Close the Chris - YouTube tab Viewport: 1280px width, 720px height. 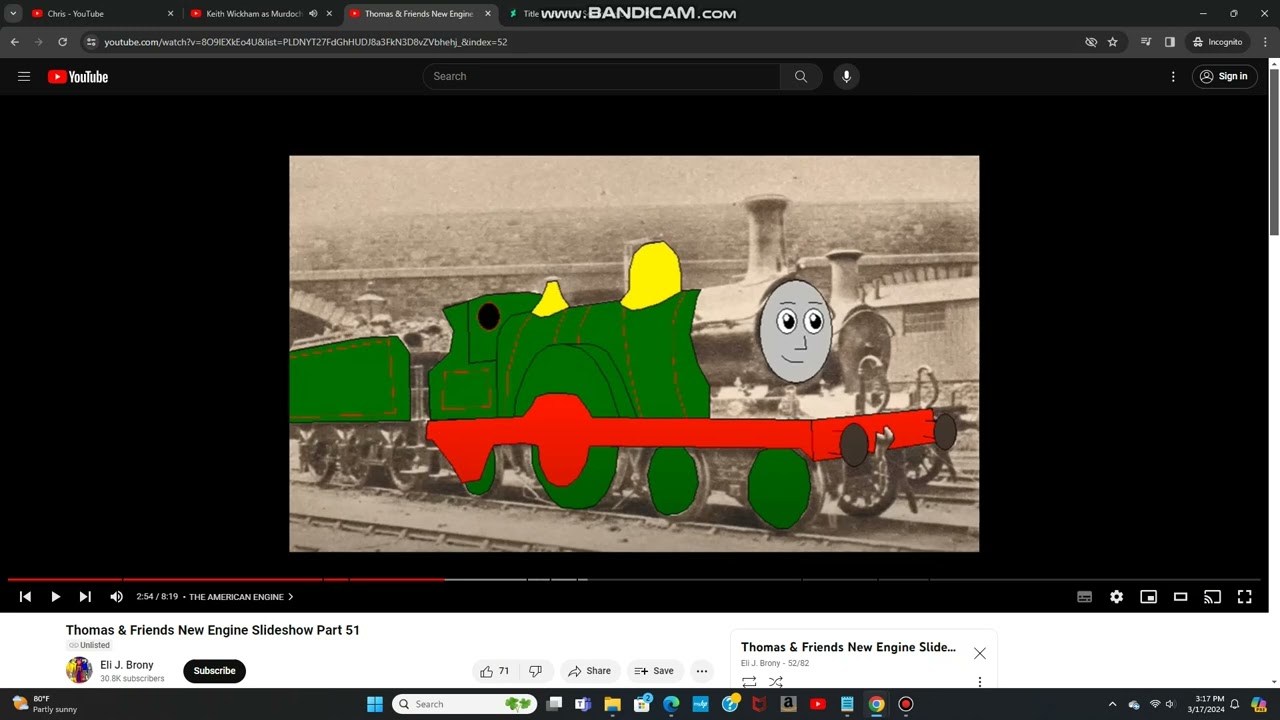pos(170,14)
